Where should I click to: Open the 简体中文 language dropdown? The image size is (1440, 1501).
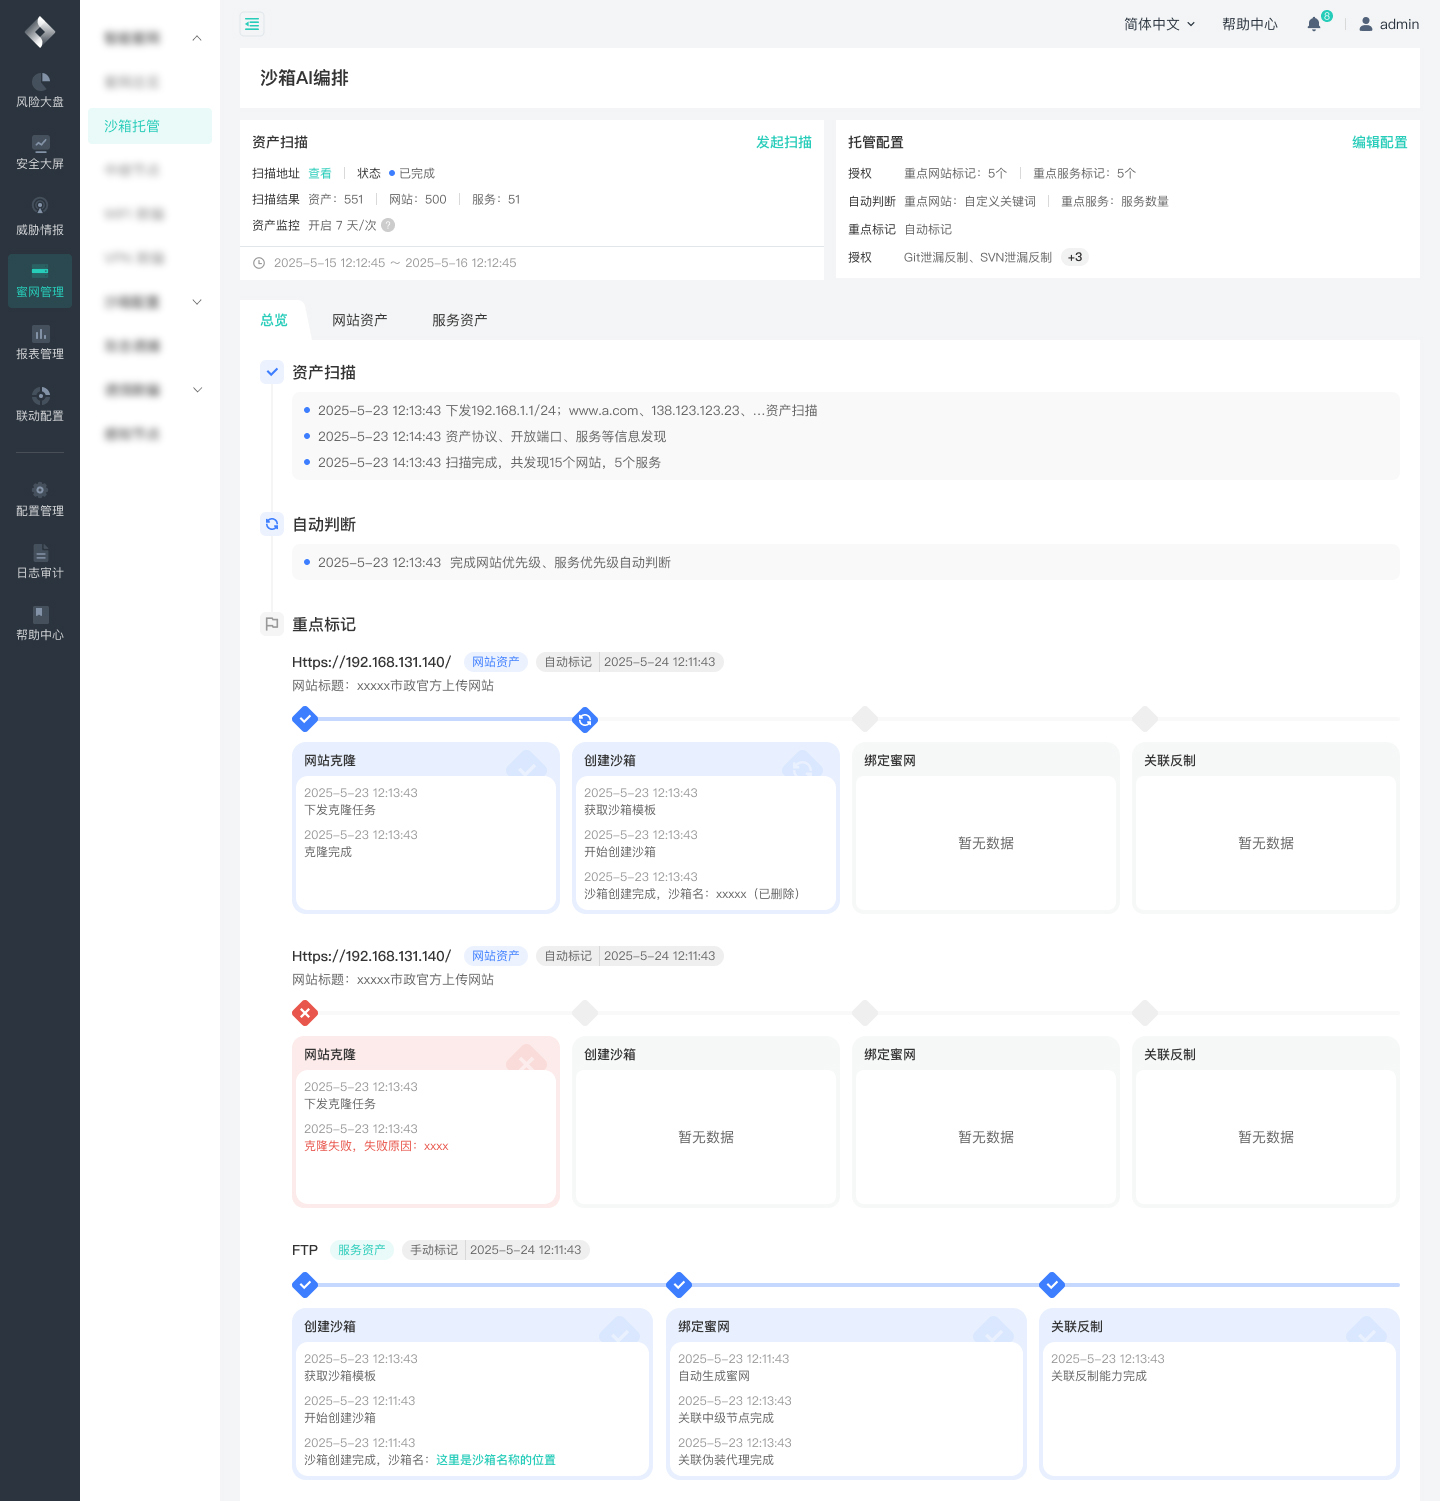click(1159, 24)
